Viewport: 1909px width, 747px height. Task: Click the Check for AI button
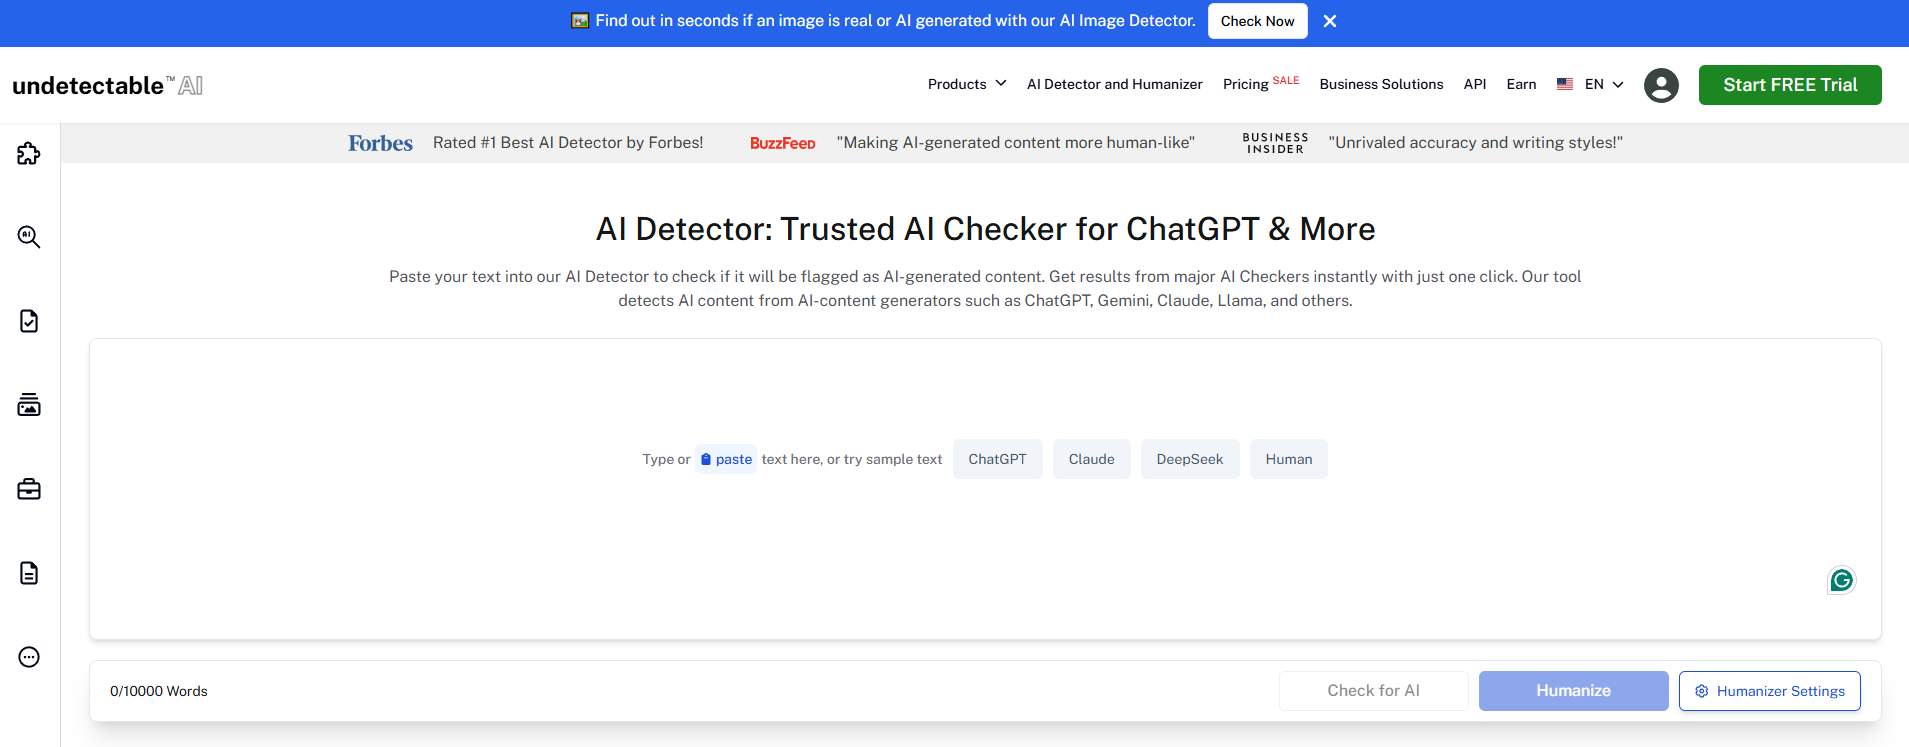[1373, 691]
